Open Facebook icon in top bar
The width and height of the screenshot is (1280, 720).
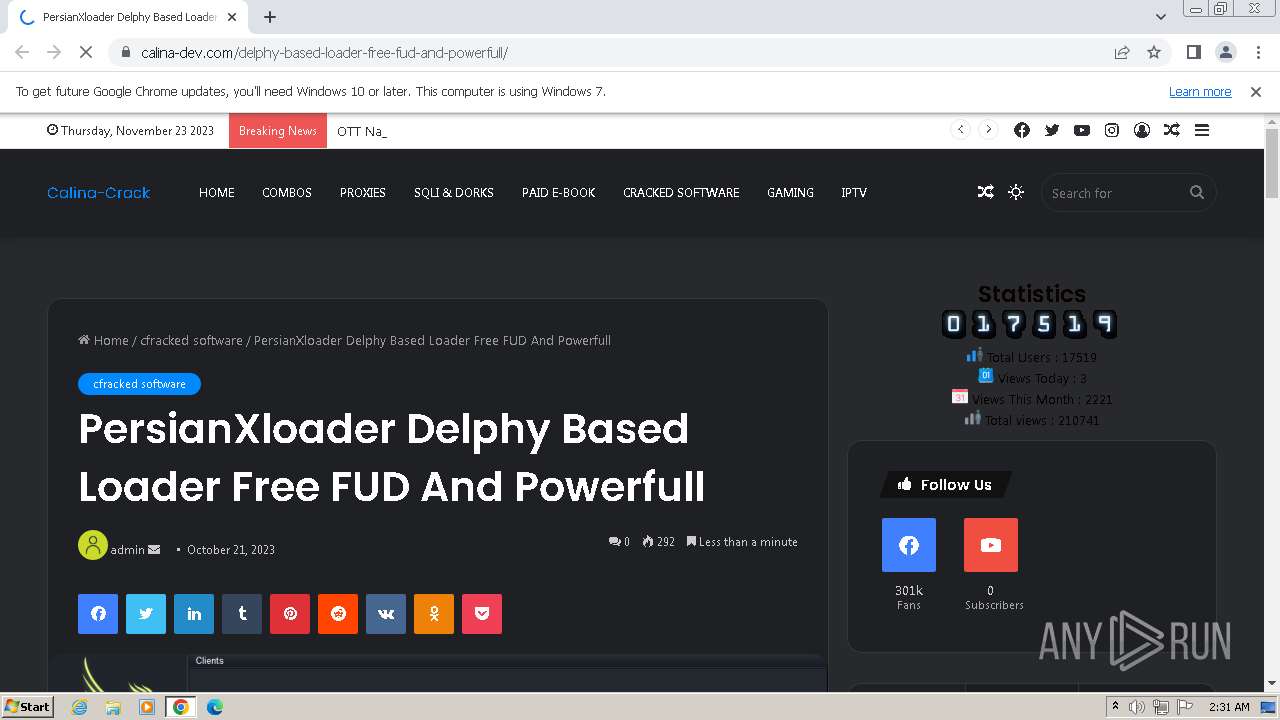[x=1022, y=130]
